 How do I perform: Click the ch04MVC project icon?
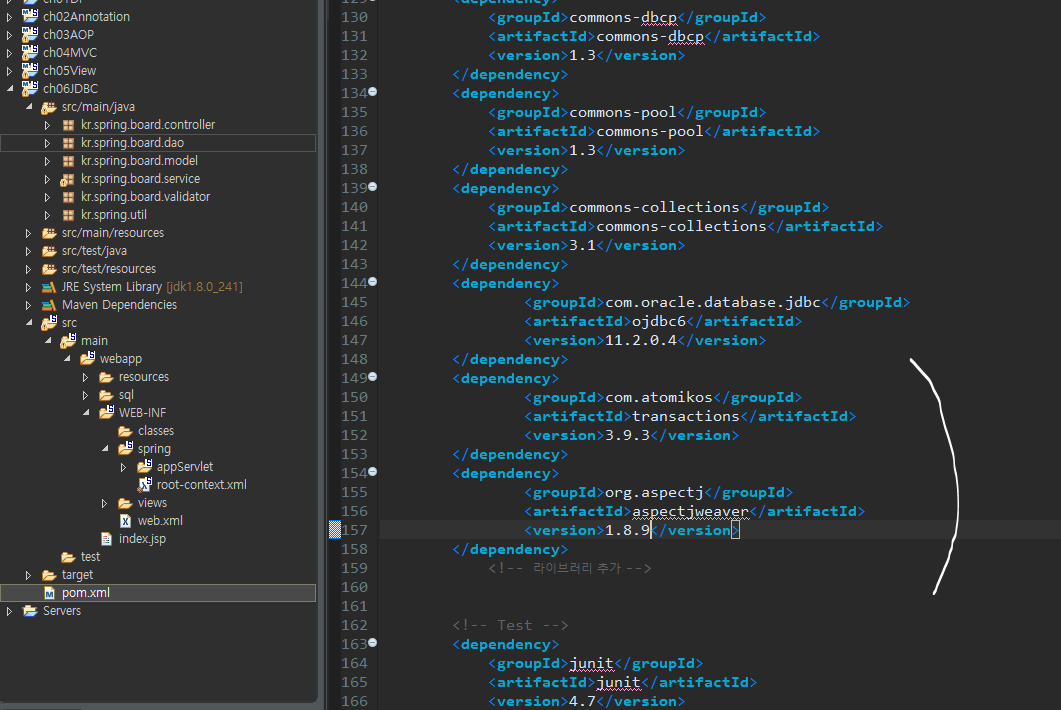pos(30,52)
